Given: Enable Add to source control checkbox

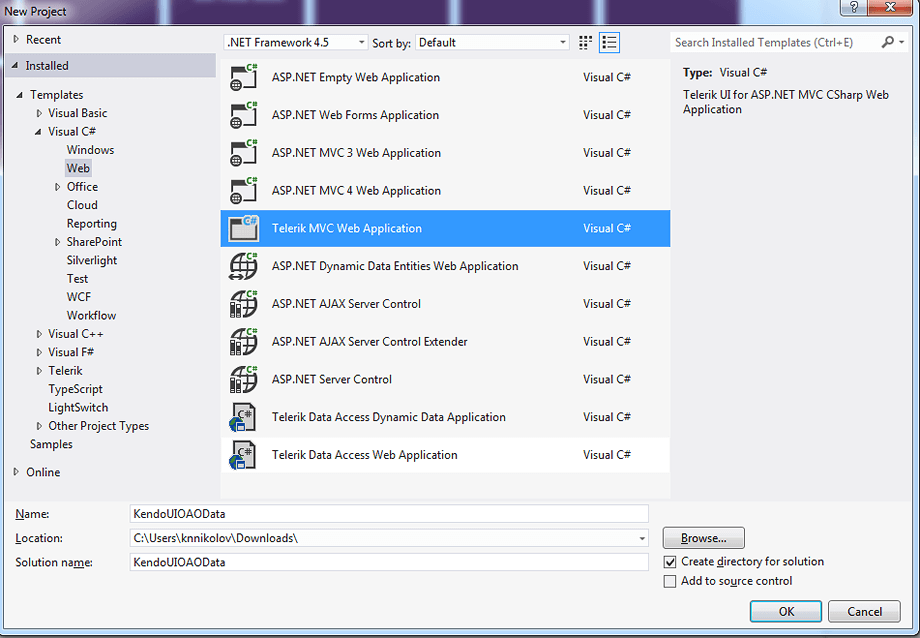Looking at the screenshot, I should coord(669,581).
